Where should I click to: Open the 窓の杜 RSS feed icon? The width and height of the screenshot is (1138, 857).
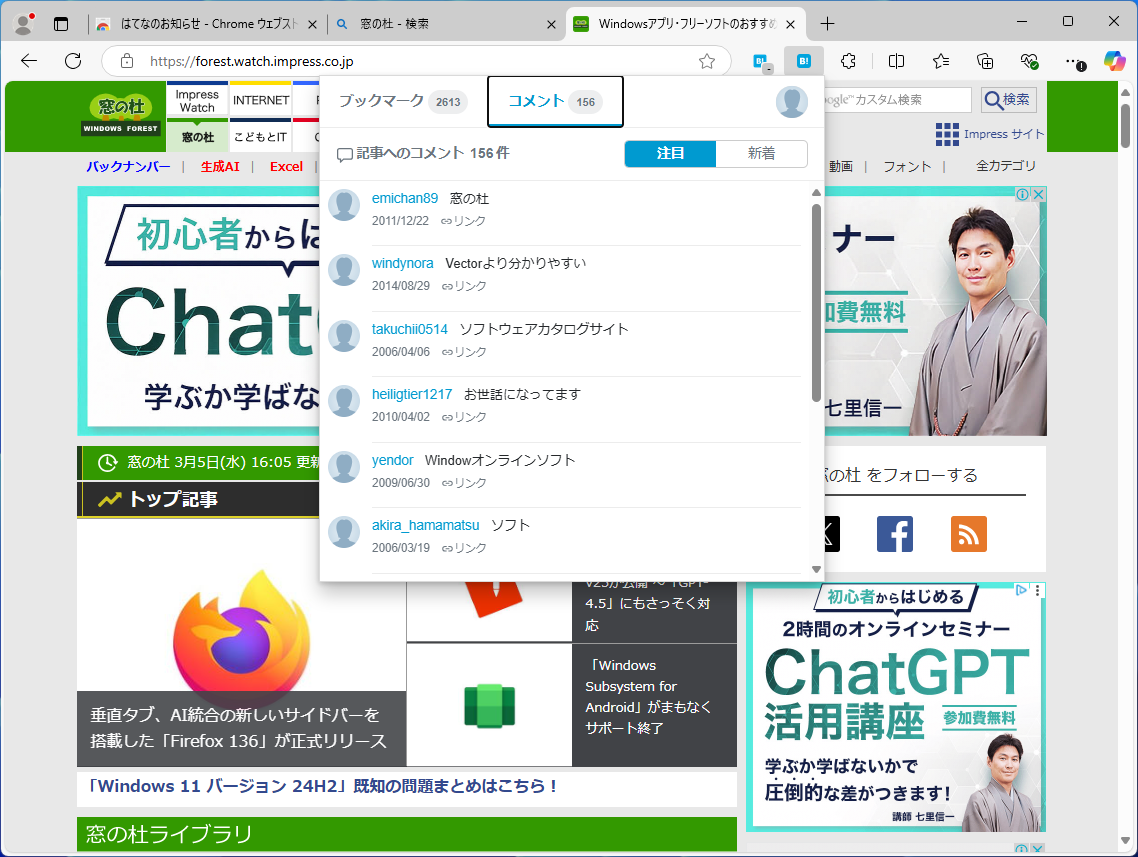[968, 534]
